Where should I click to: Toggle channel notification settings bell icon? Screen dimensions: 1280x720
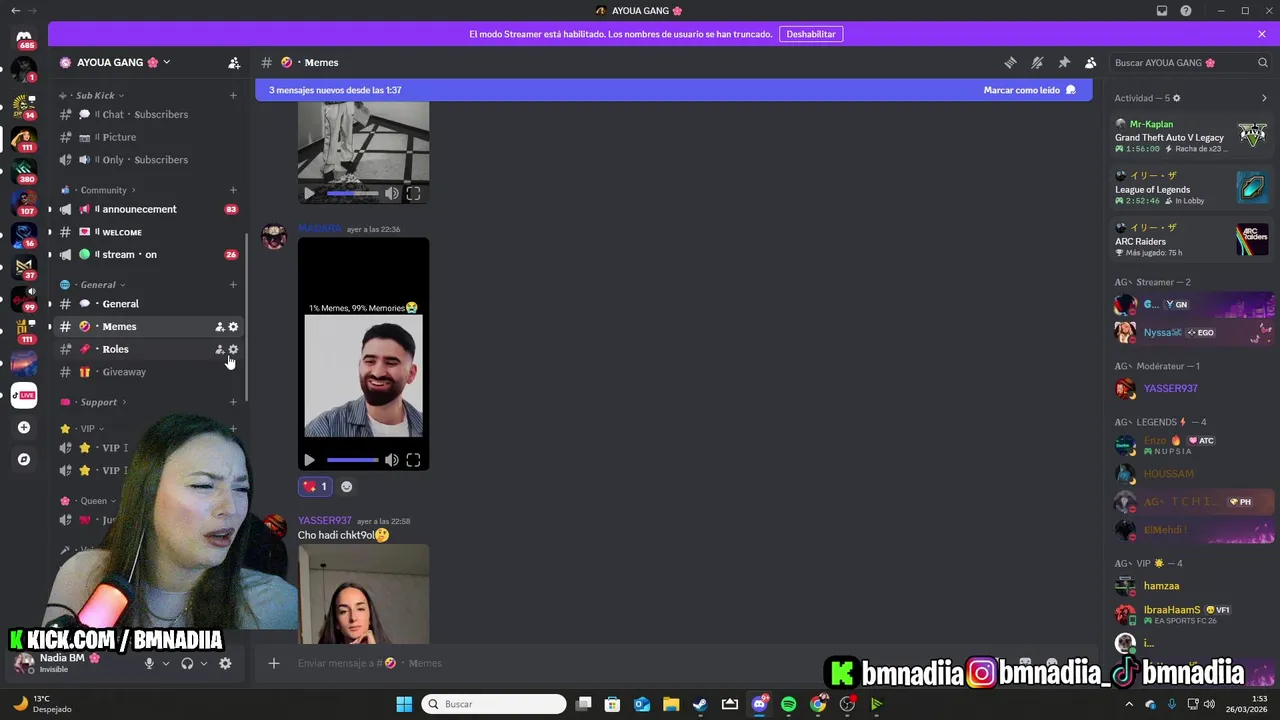1037,62
